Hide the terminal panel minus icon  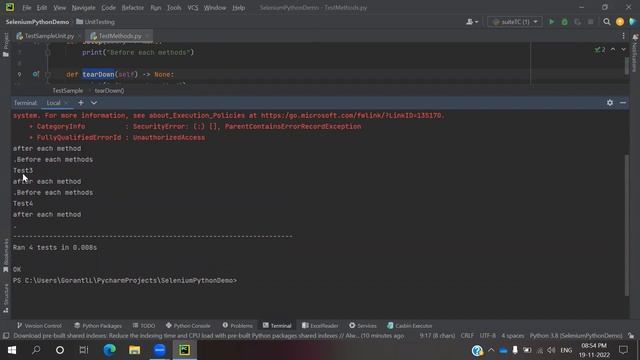point(623,103)
